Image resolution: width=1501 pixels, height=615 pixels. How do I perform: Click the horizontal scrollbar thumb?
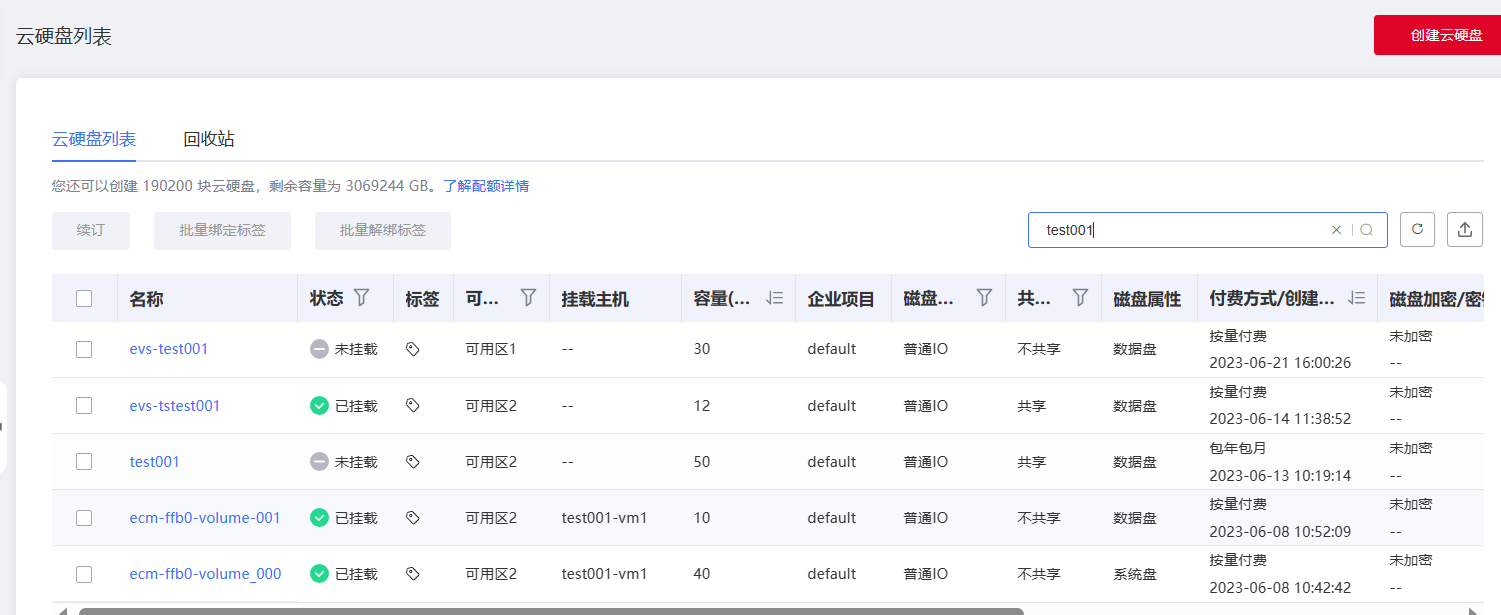(x=551, y=611)
